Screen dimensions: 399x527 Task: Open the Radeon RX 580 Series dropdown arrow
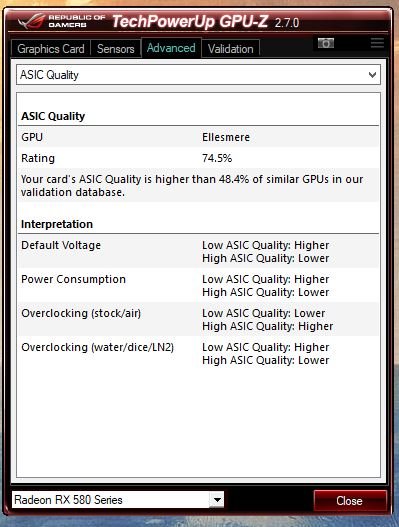pyautogui.click(x=217, y=500)
